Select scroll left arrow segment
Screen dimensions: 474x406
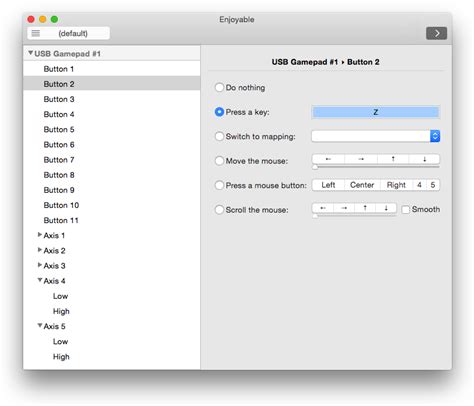323,208
